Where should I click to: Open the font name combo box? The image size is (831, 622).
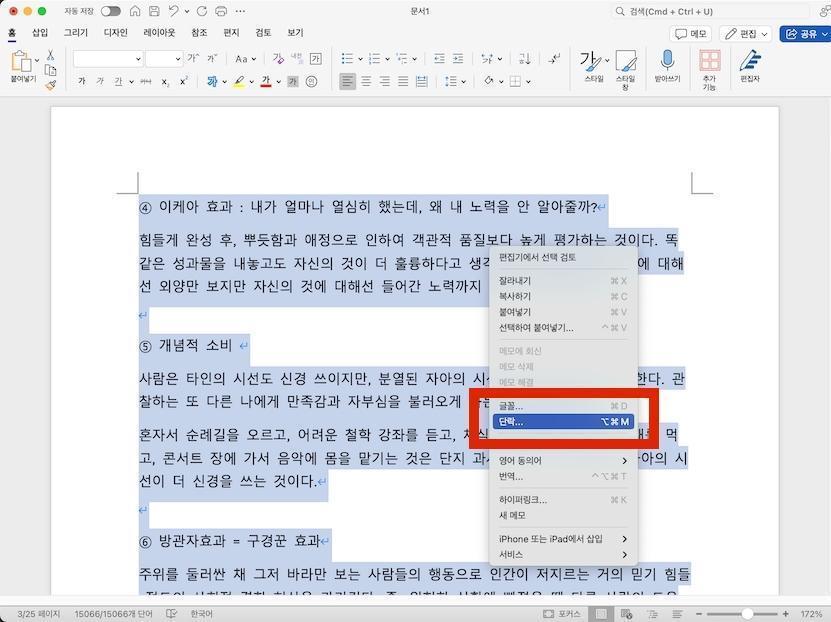click(108, 59)
